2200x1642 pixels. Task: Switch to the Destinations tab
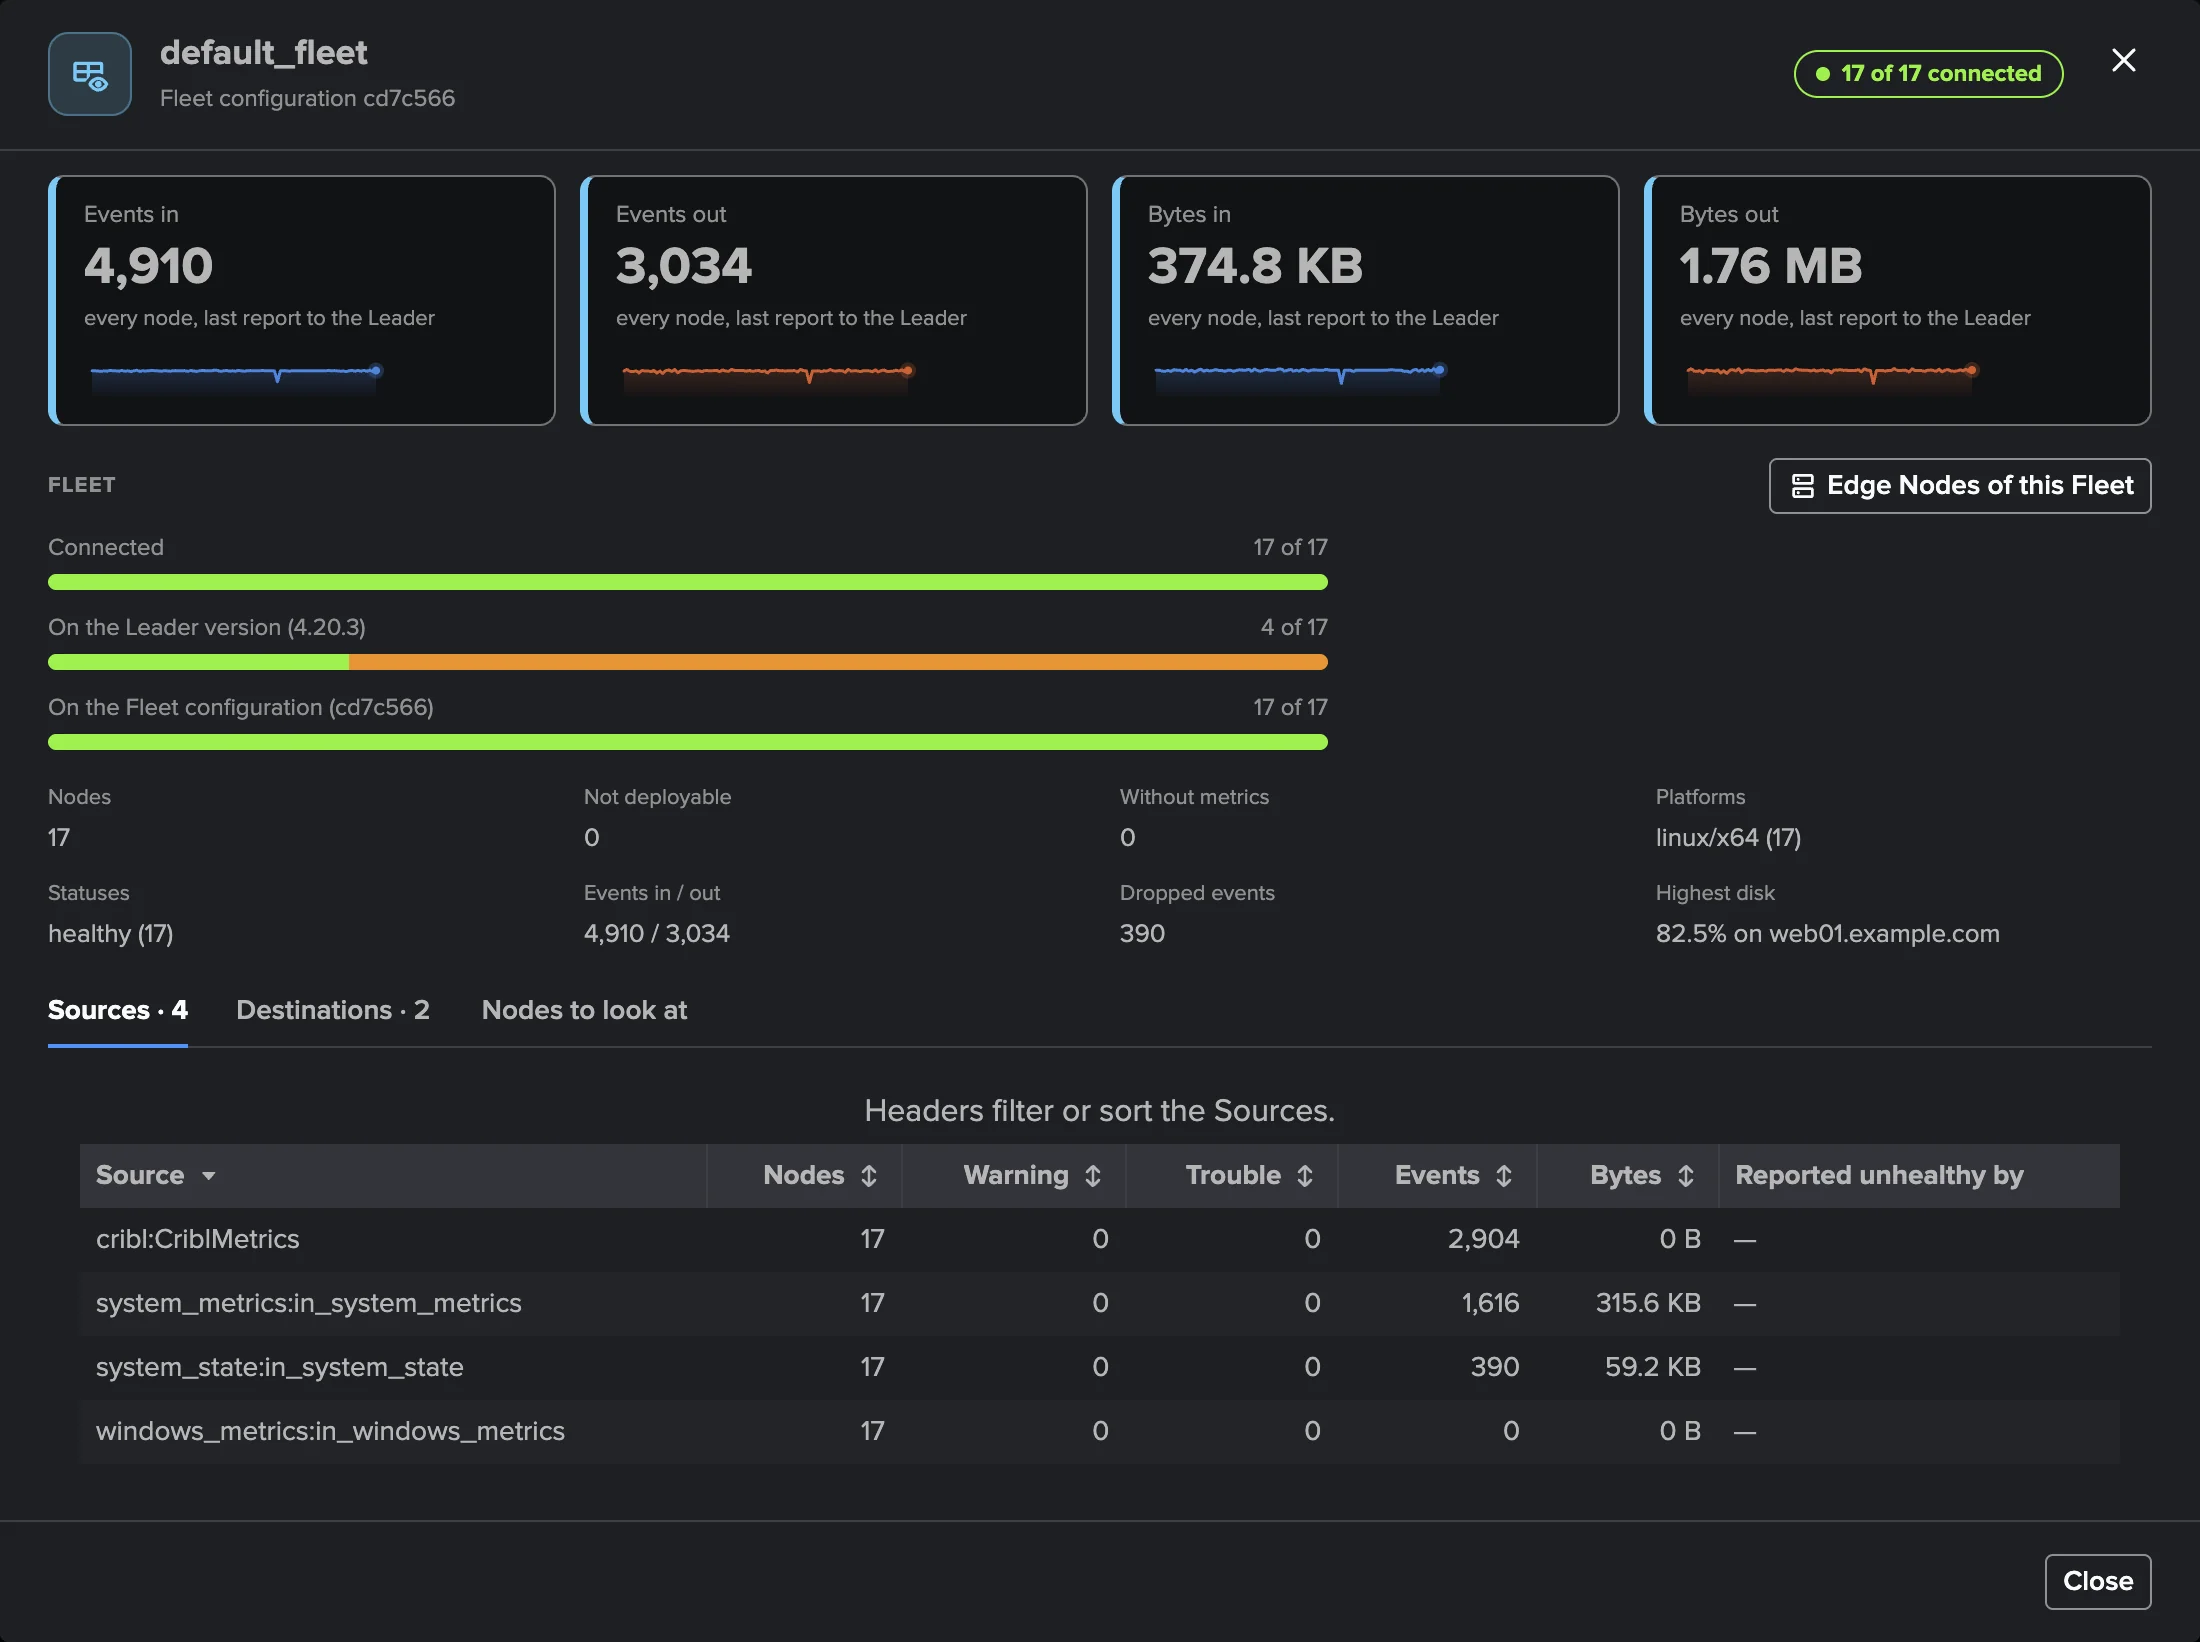click(x=333, y=1010)
